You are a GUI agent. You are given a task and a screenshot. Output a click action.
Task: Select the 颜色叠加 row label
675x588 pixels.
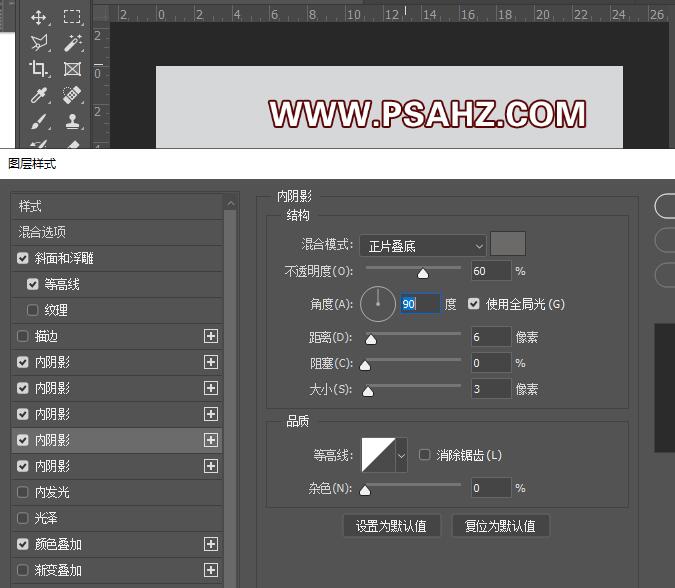tap(58, 544)
